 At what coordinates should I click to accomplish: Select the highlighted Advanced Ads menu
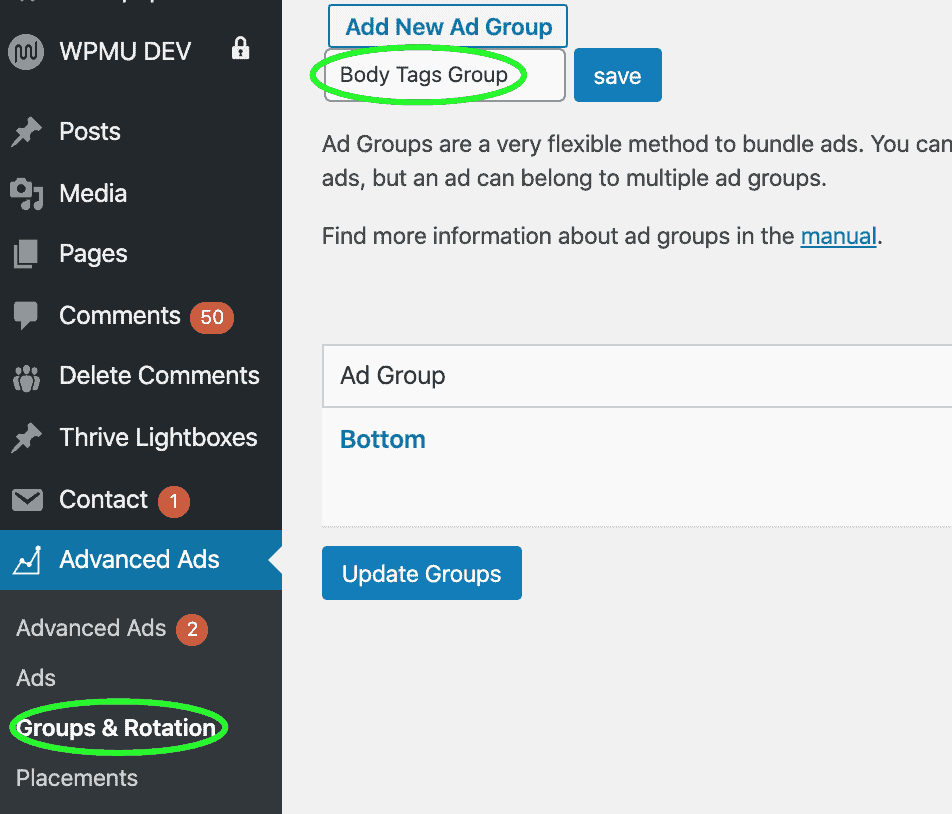click(x=141, y=560)
